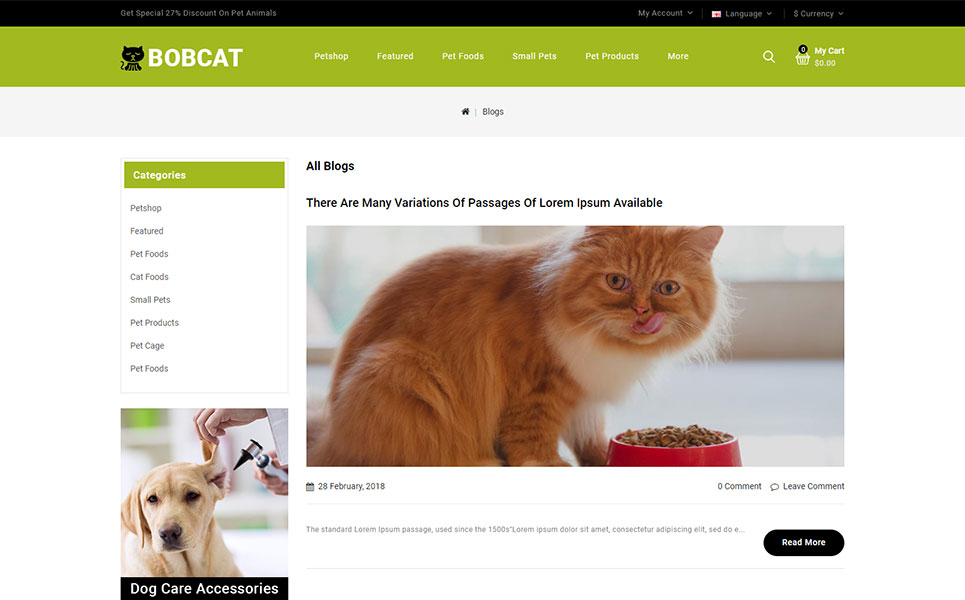The width and height of the screenshot is (965, 600).
Task: Open the Pet Foods navigation menu
Action: click(463, 56)
